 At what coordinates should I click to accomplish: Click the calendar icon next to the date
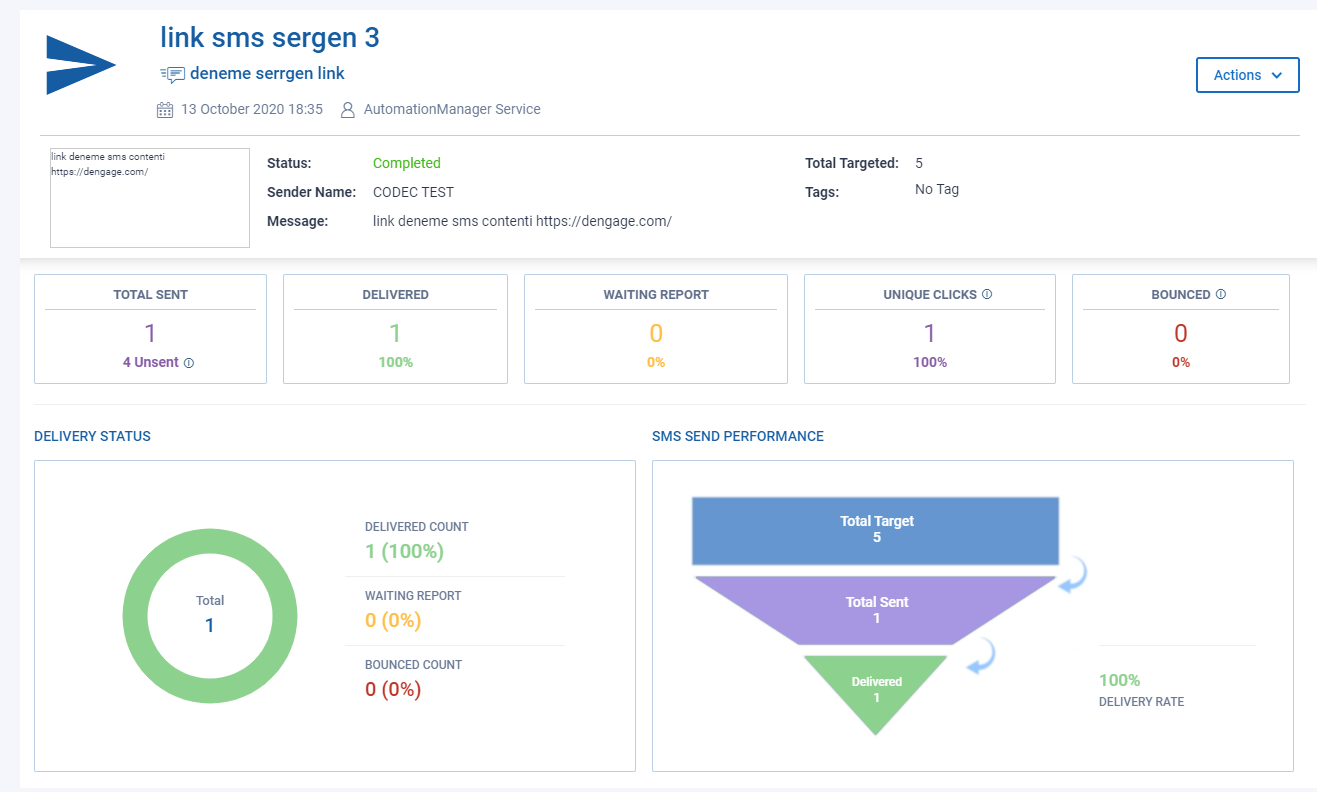coord(166,110)
